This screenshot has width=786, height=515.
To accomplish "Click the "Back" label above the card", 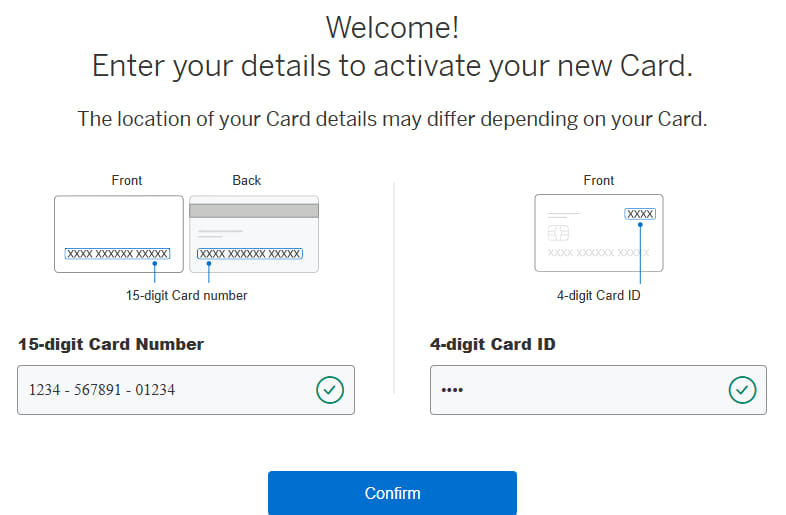I will pyautogui.click(x=246, y=180).
